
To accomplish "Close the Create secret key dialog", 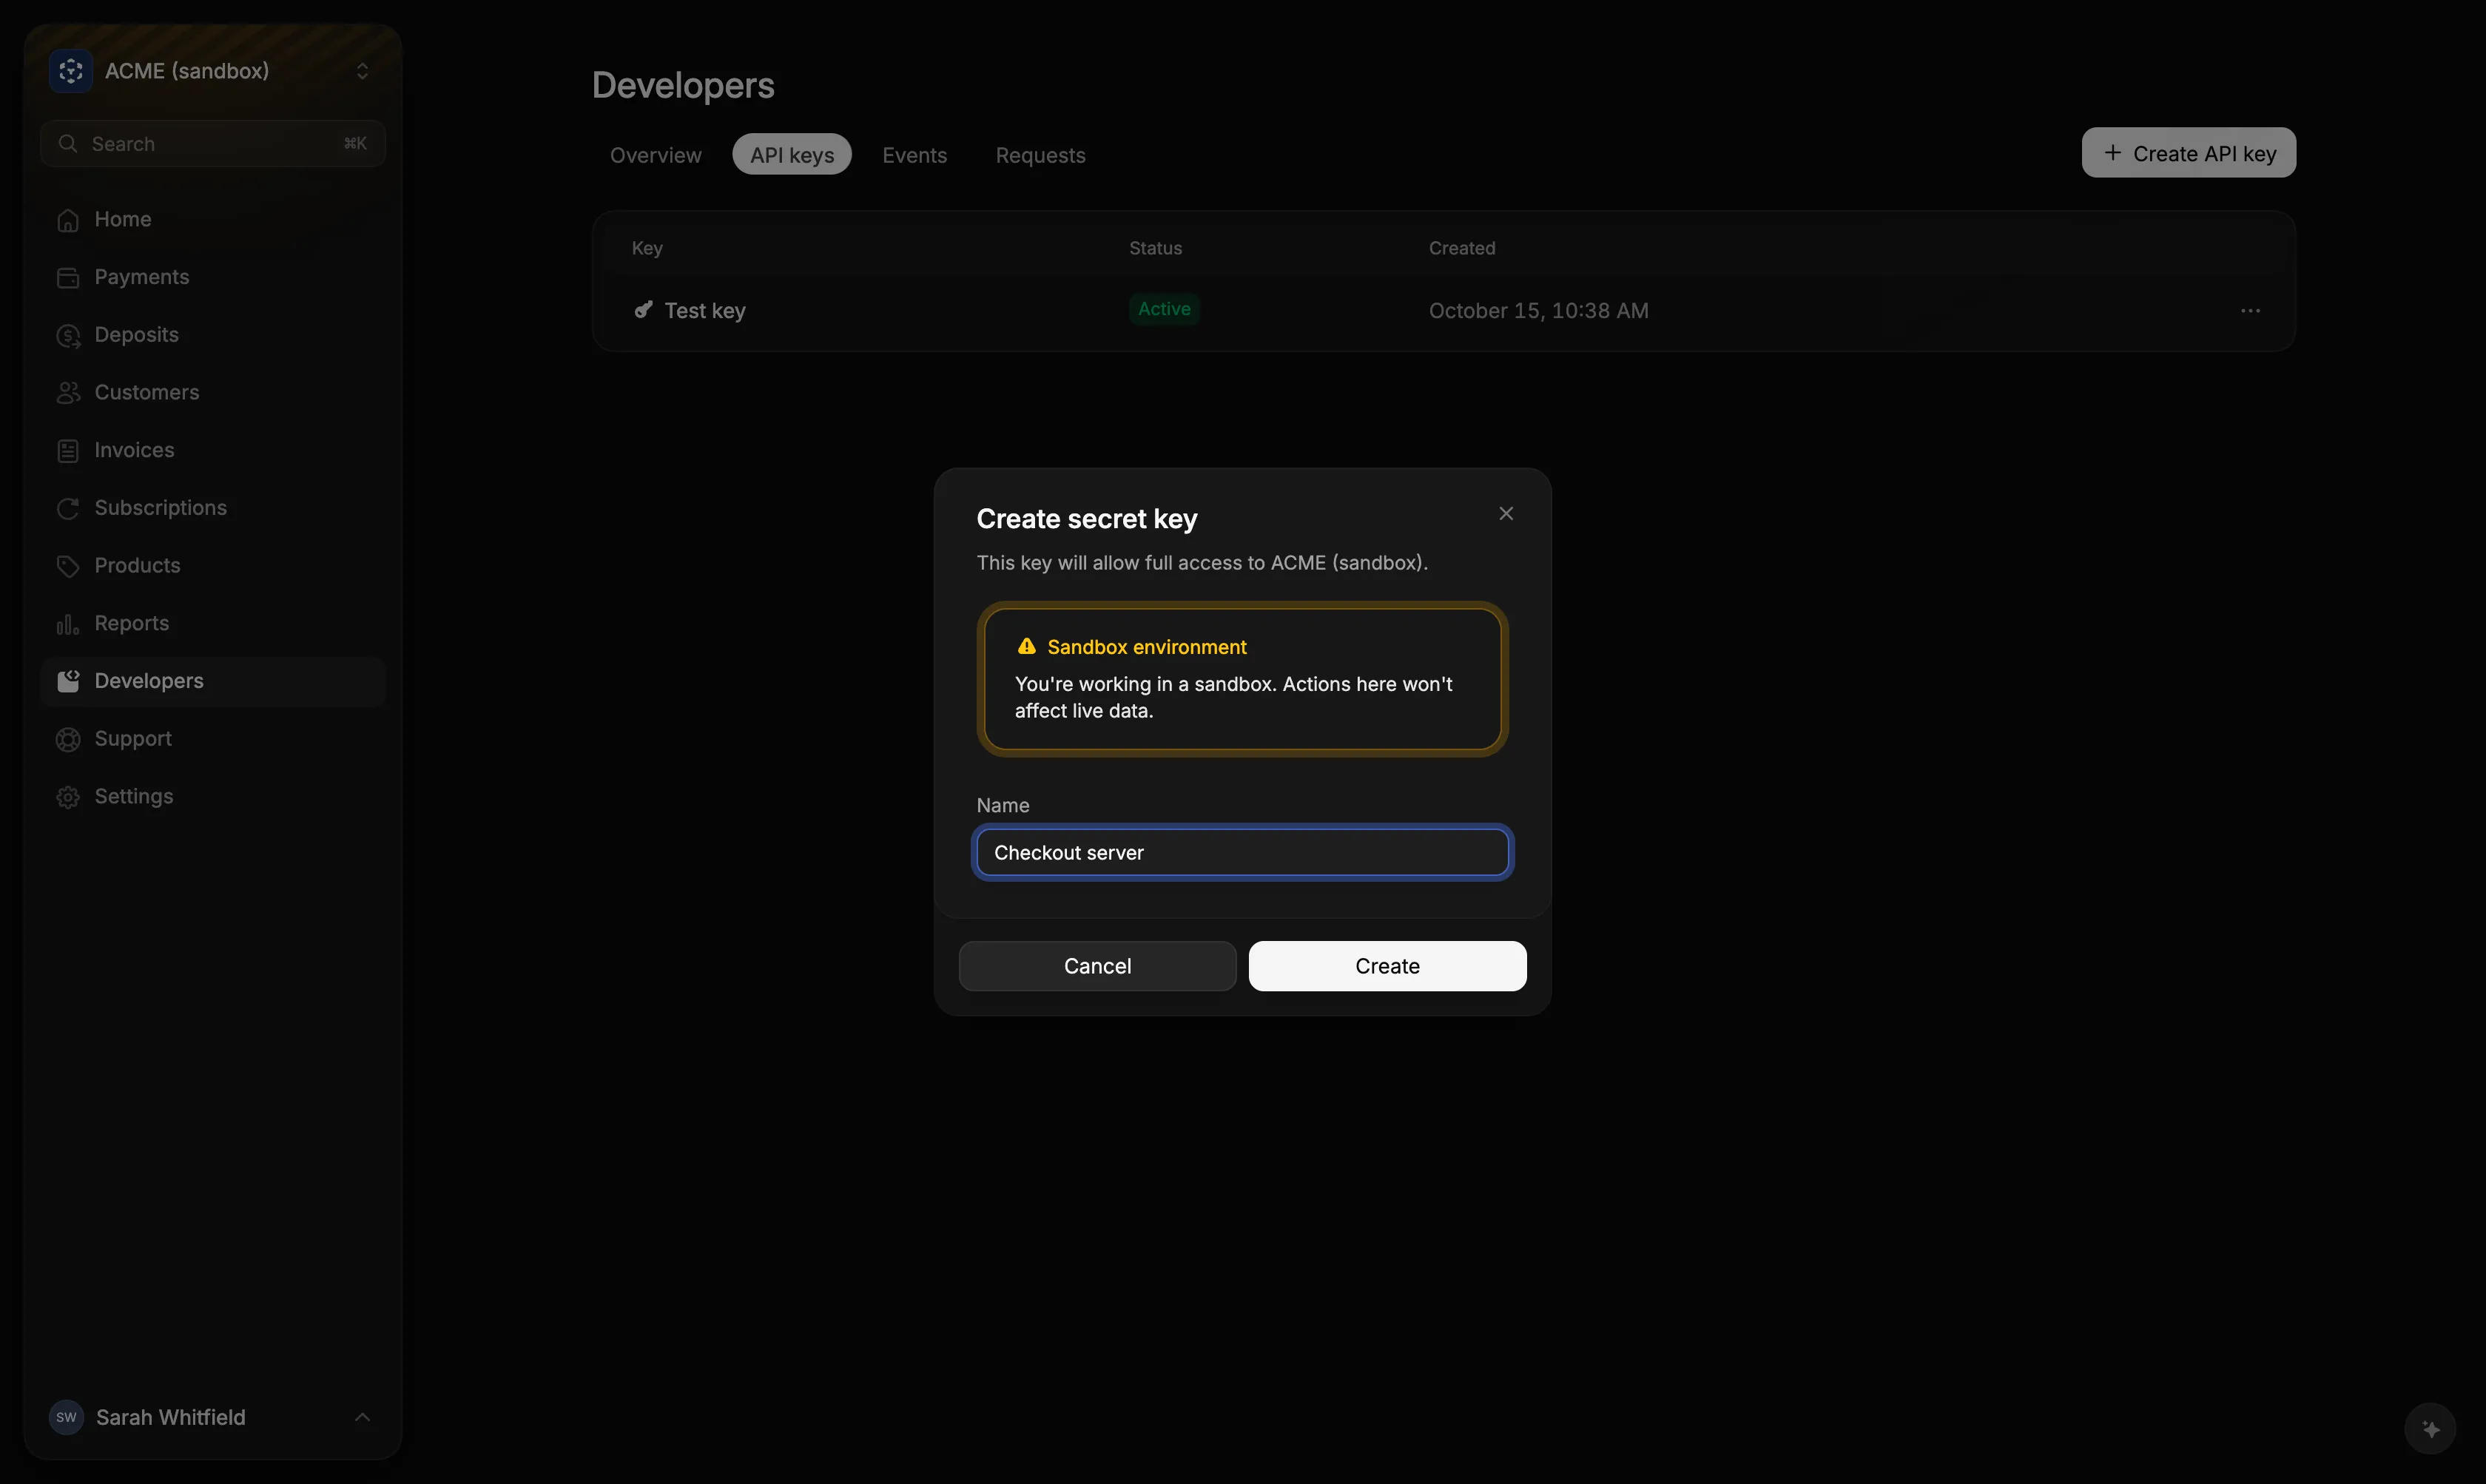I will coord(1506,513).
